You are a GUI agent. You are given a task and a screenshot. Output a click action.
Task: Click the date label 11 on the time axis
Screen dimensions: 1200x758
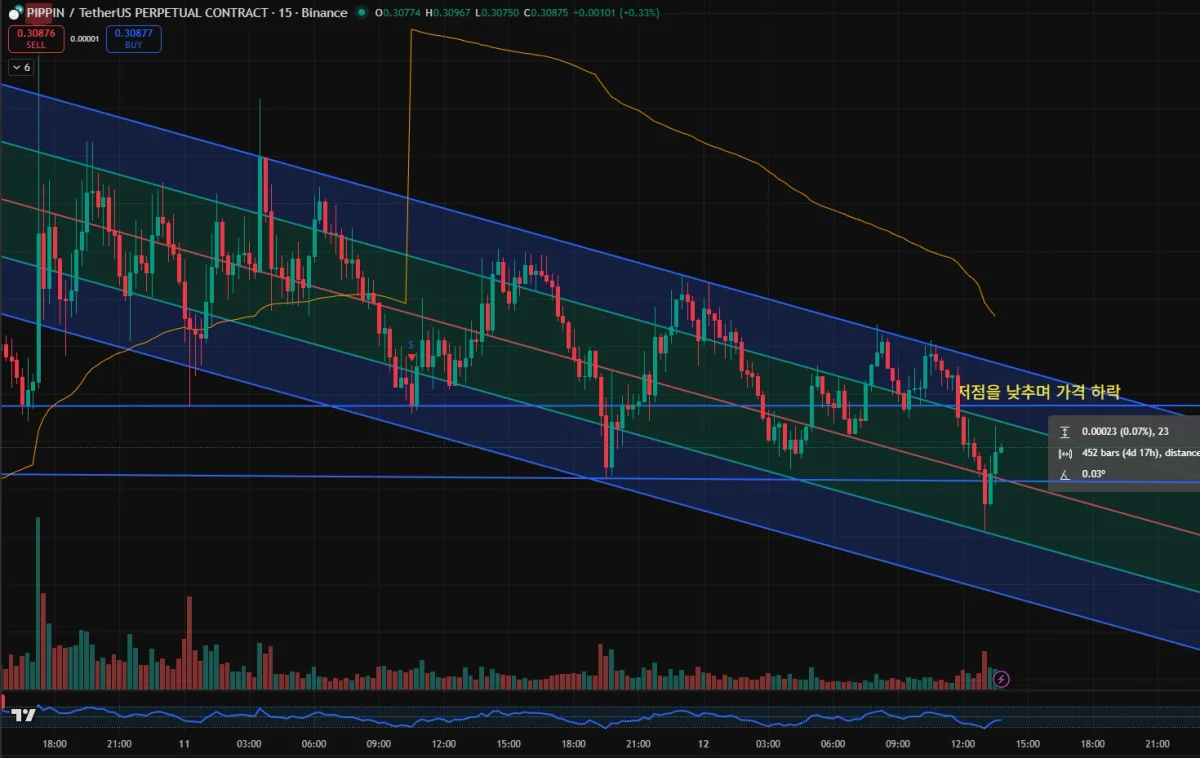pos(184,744)
